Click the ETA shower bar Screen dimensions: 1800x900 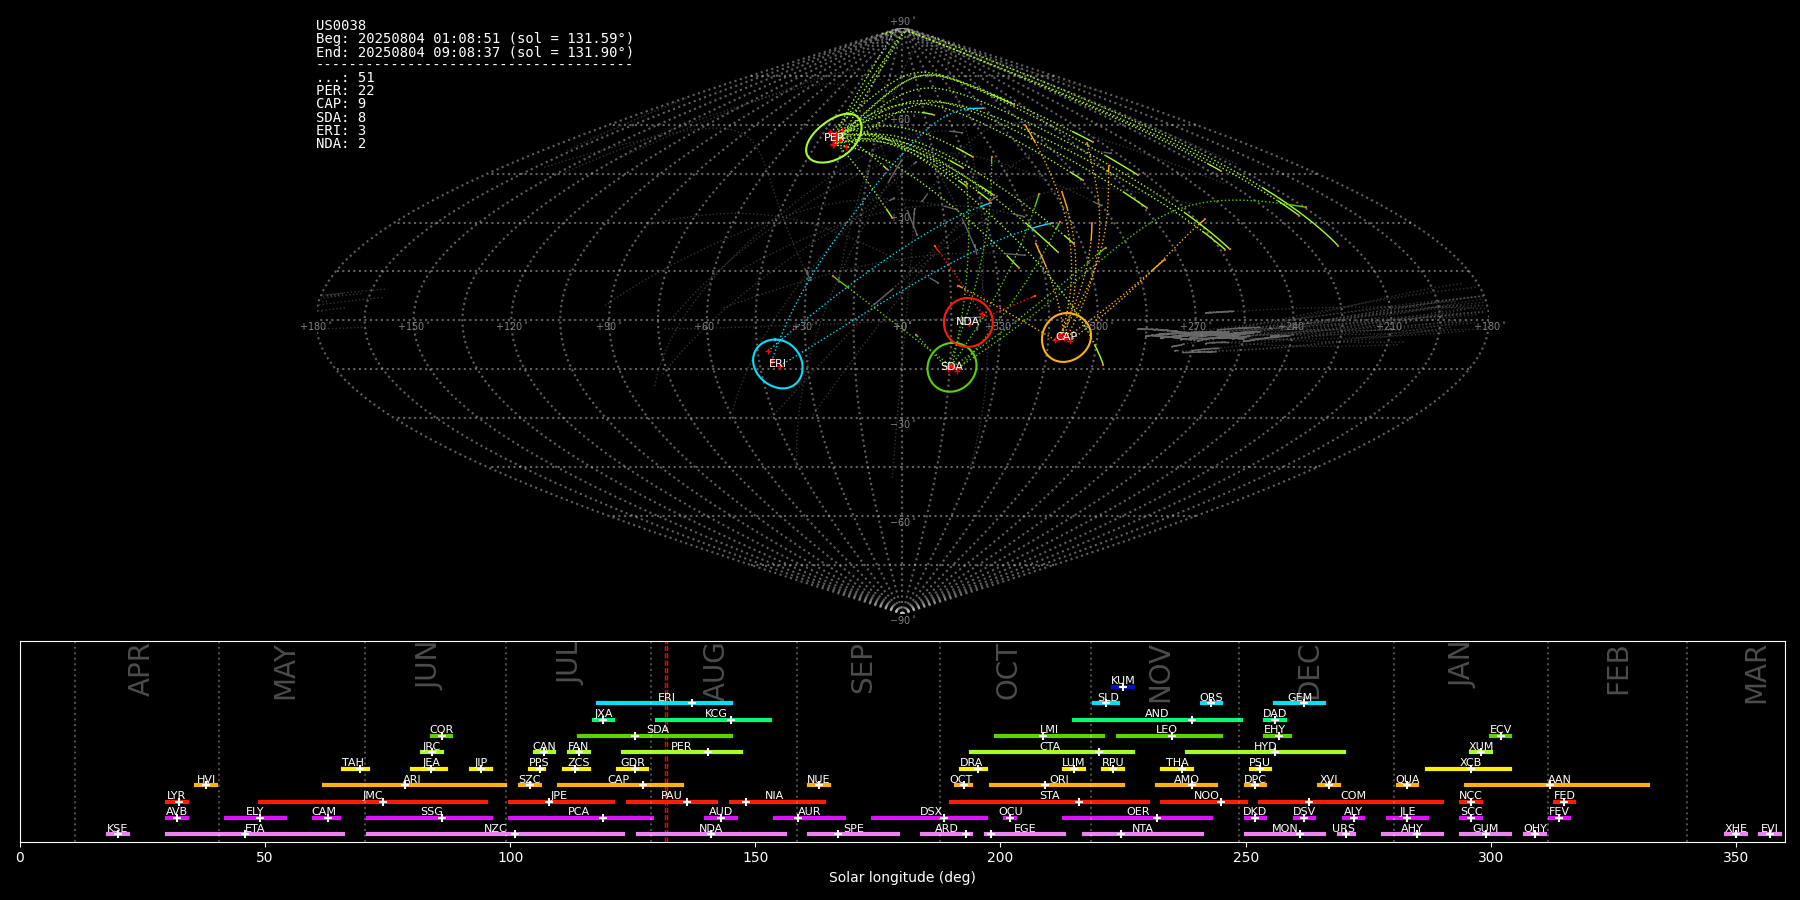coord(255,834)
